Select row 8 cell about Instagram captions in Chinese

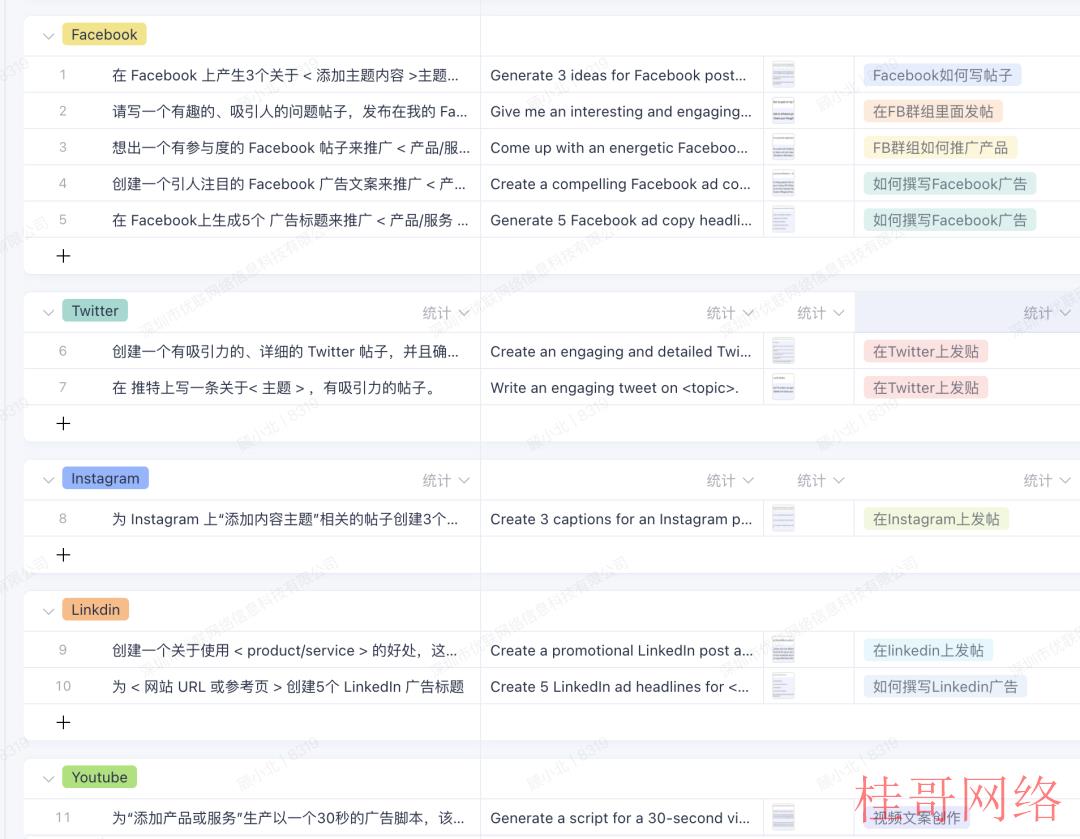click(285, 519)
